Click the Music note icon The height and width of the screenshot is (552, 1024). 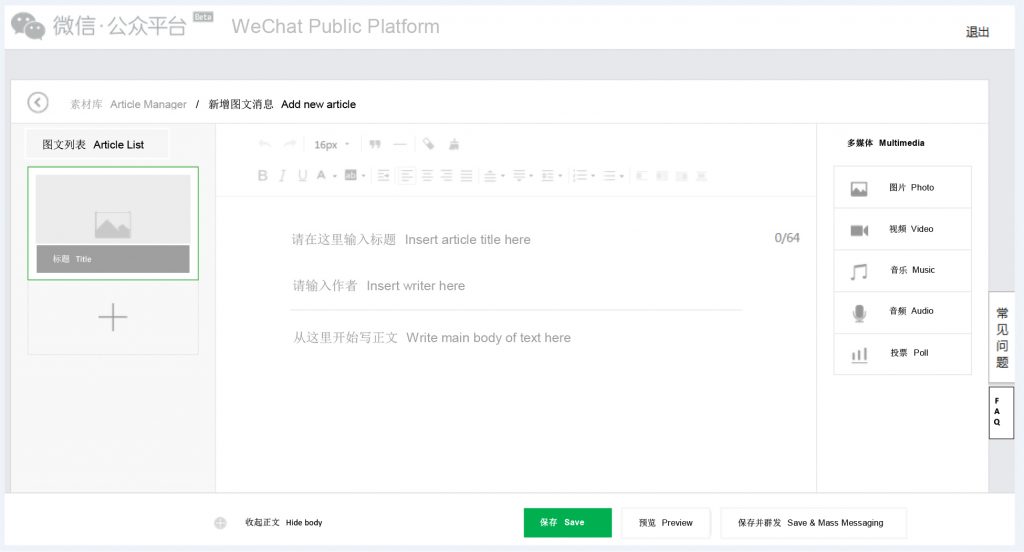(859, 271)
